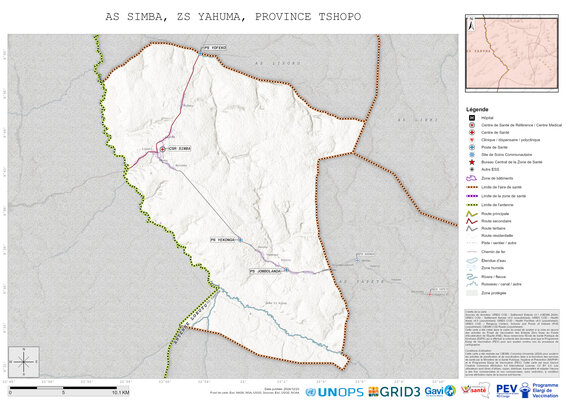Click the blue Poste de Santé legend symbol
This screenshot has width=566, height=400.
(471, 147)
